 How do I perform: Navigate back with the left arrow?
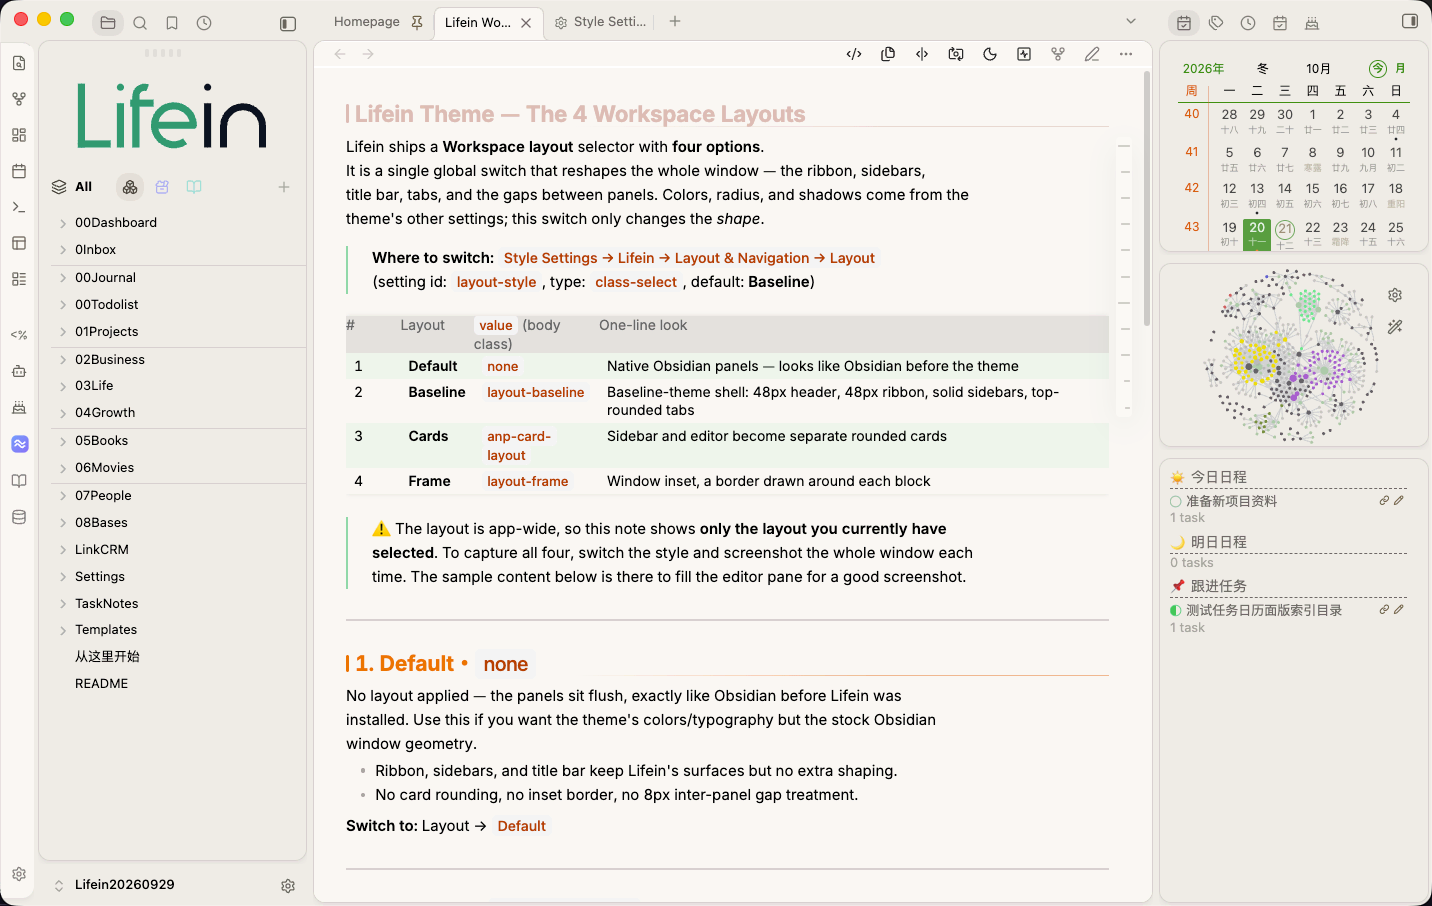point(340,54)
